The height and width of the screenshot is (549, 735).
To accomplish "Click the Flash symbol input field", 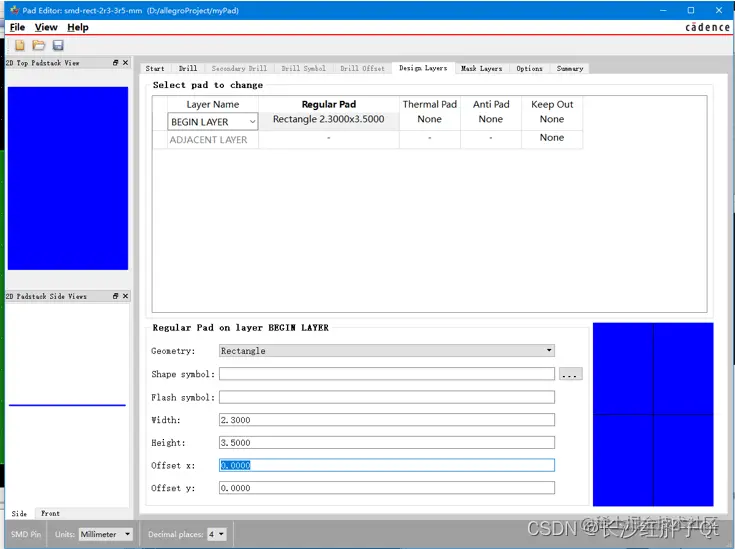I will (387, 397).
